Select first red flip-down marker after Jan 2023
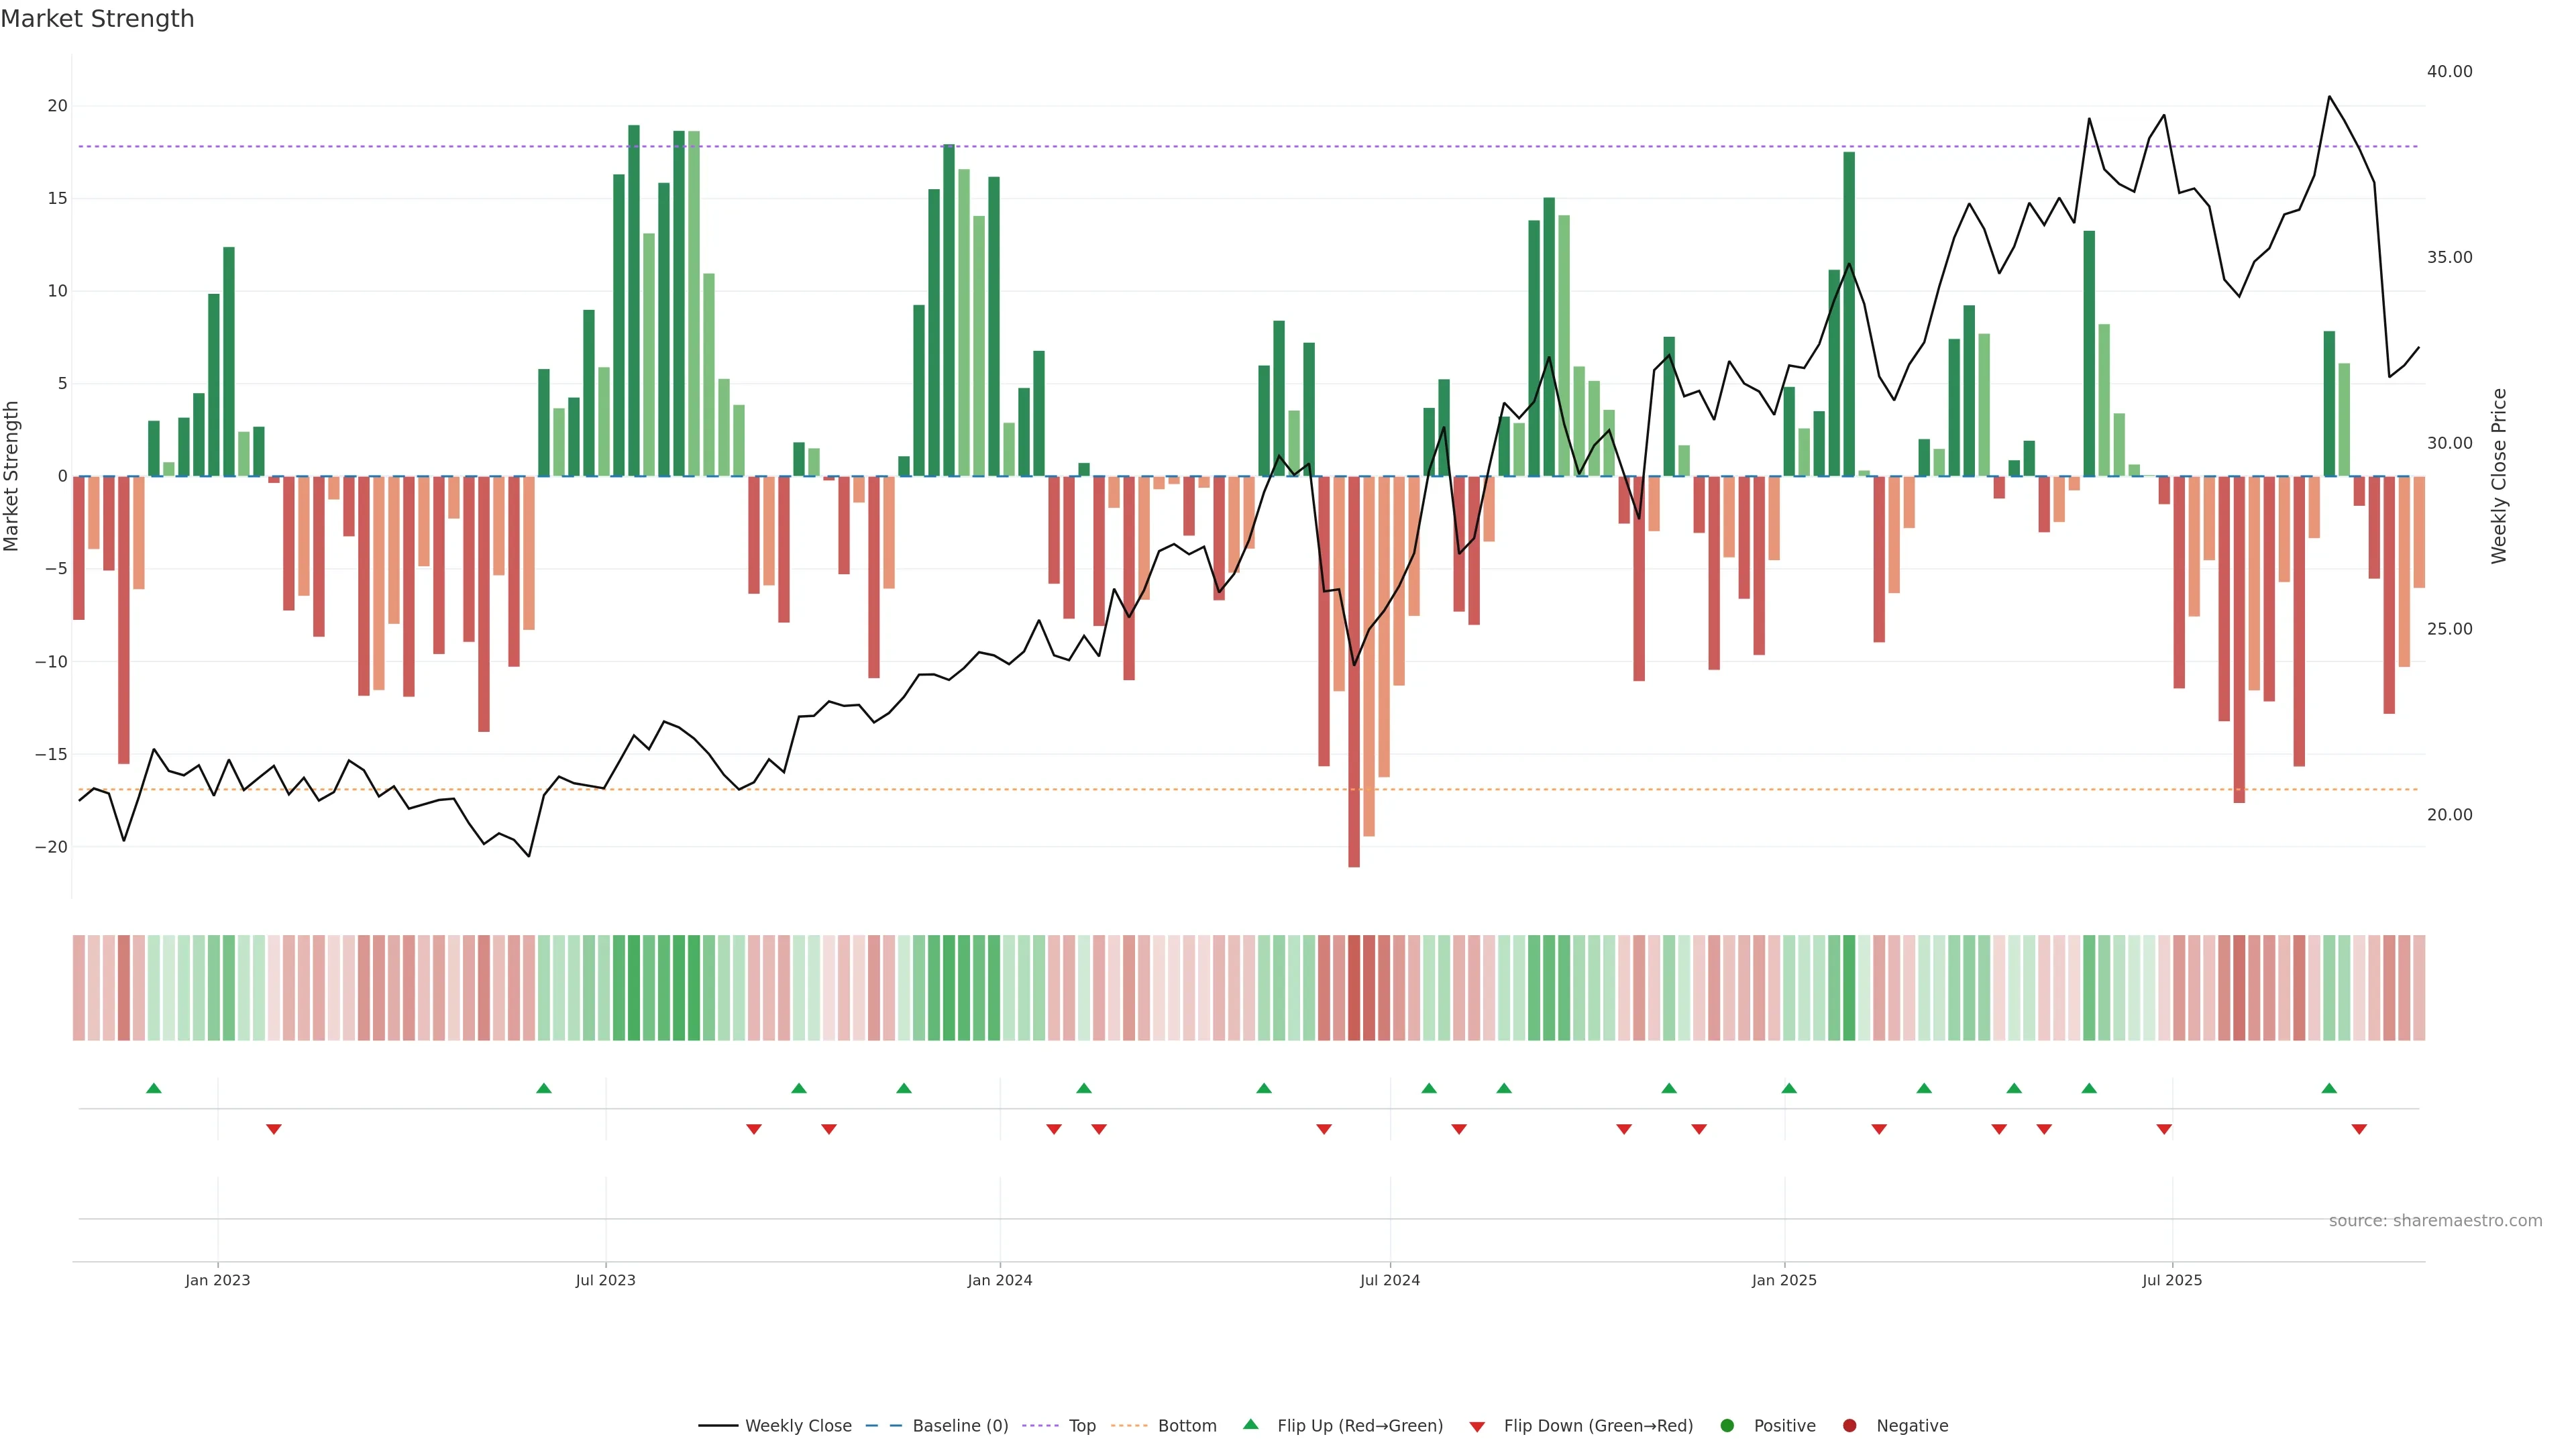This screenshot has width=2576, height=1449. (x=274, y=1129)
